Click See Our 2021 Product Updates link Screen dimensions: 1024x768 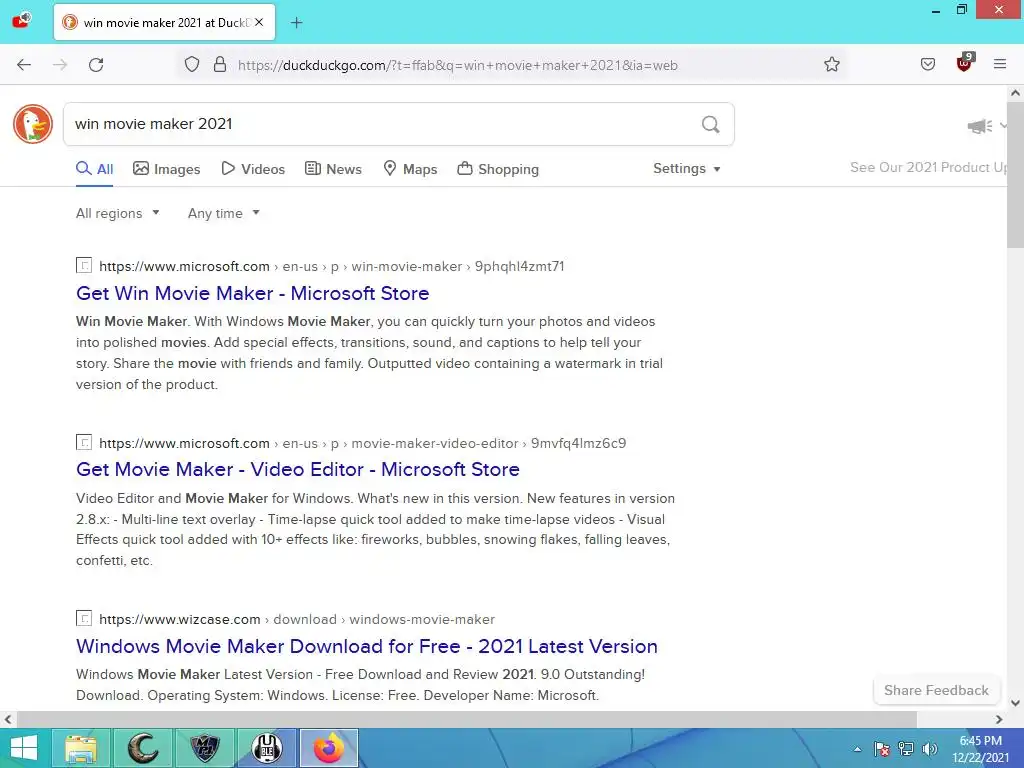point(928,167)
